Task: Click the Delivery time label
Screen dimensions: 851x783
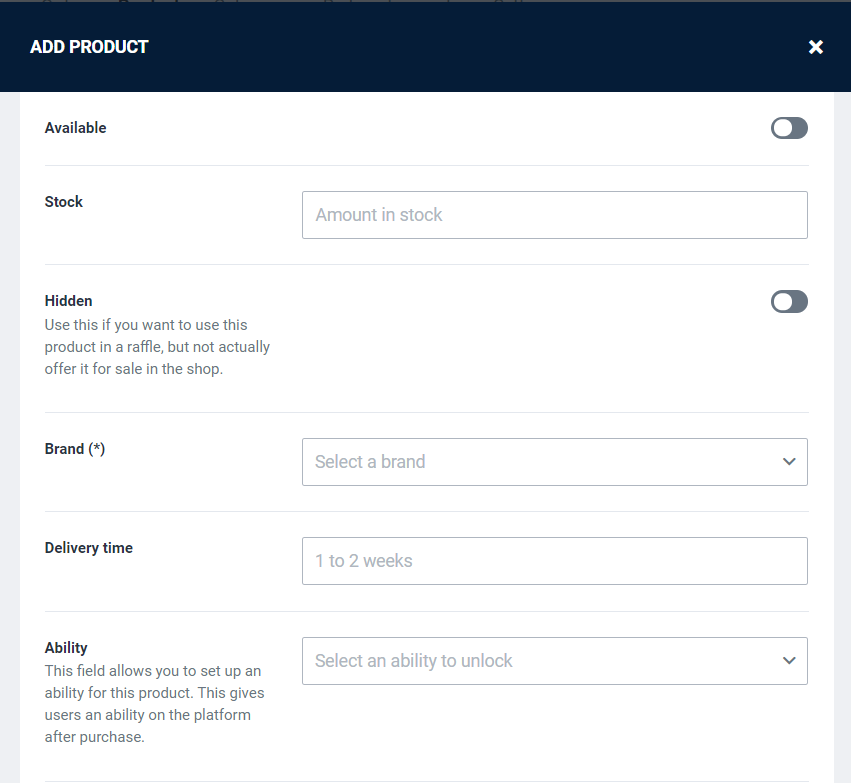Action: [89, 548]
